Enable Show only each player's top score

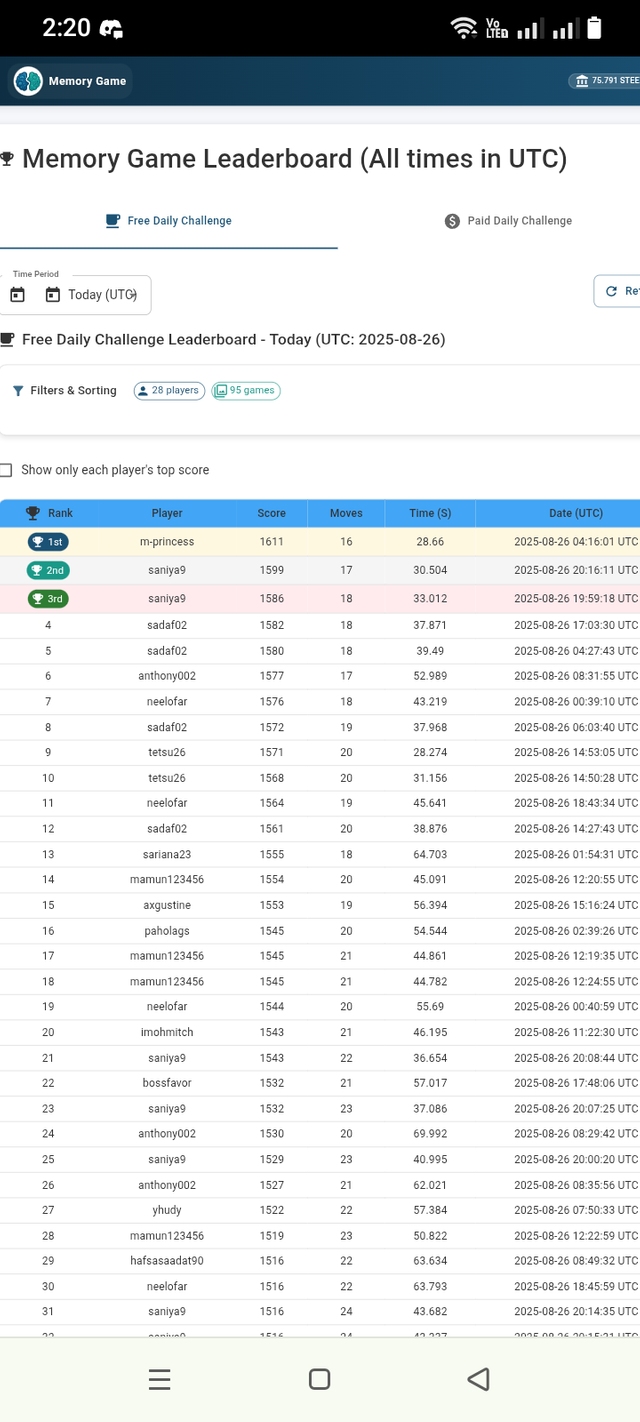[6, 470]
